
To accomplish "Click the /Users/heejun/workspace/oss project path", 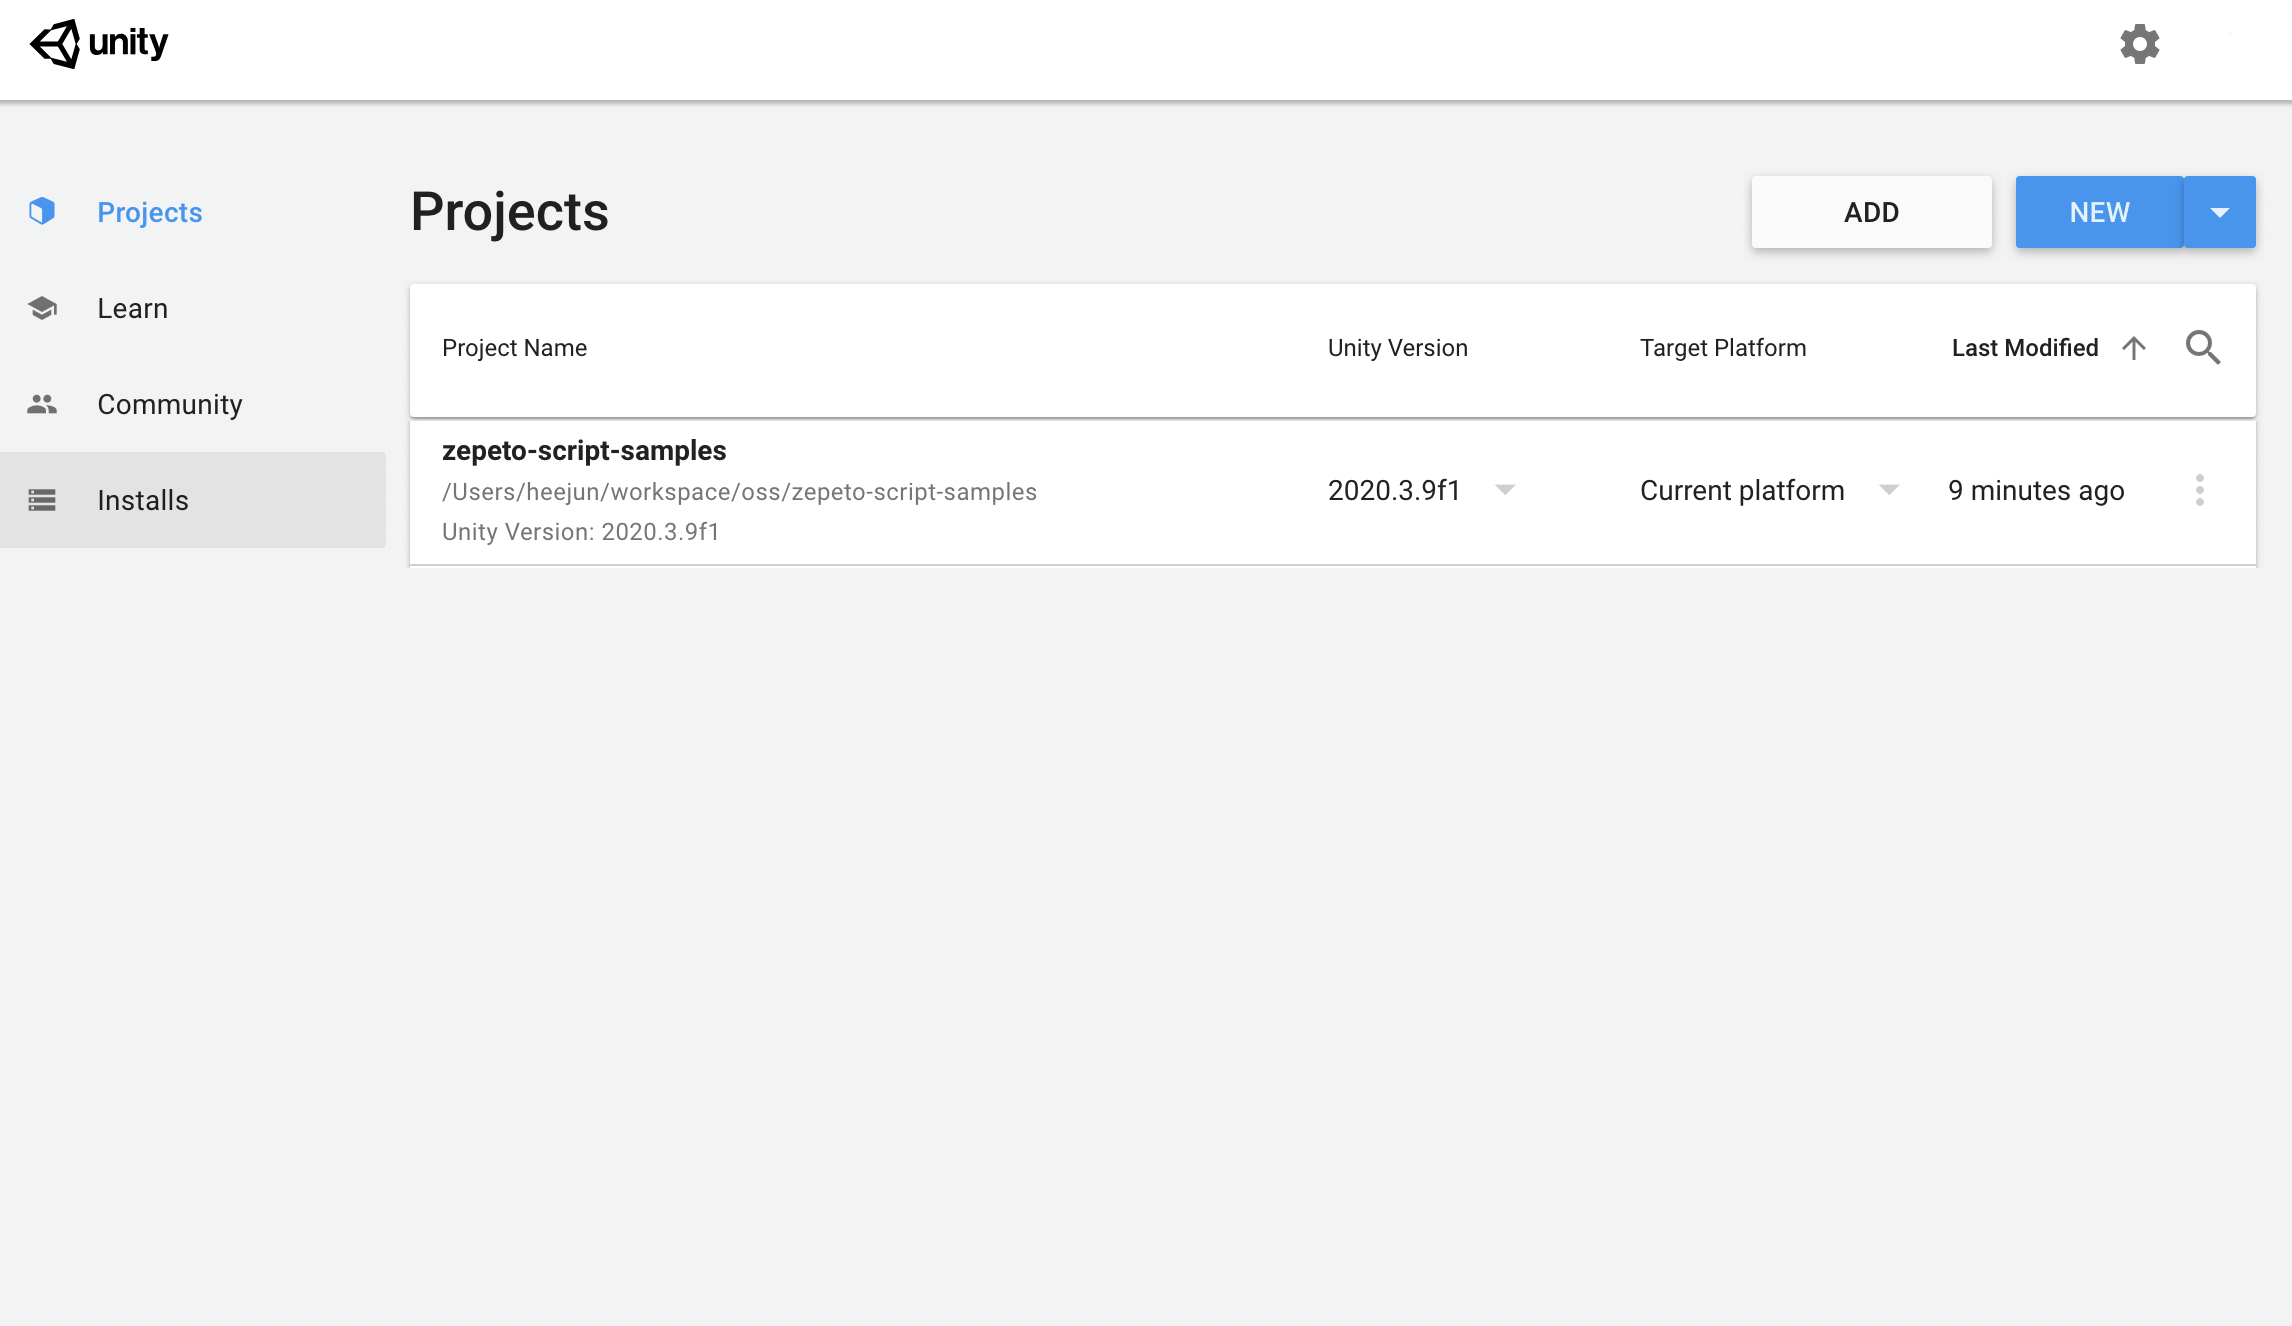I will click(x=739, y=492).
